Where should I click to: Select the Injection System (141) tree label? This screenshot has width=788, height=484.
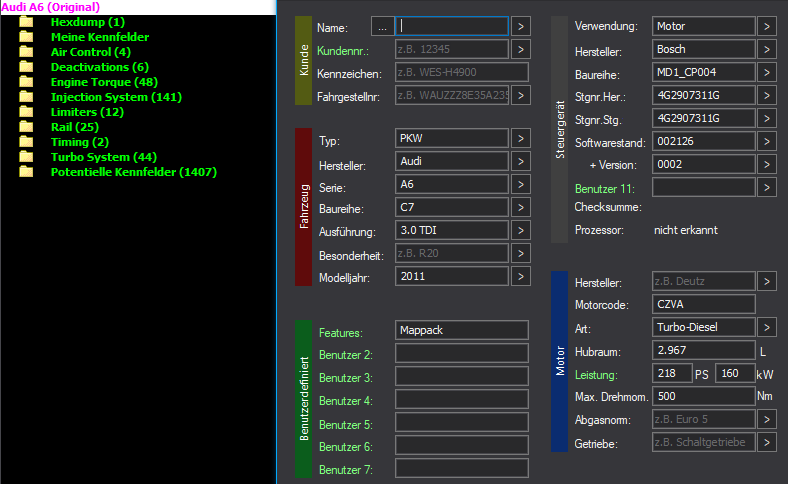116,97
